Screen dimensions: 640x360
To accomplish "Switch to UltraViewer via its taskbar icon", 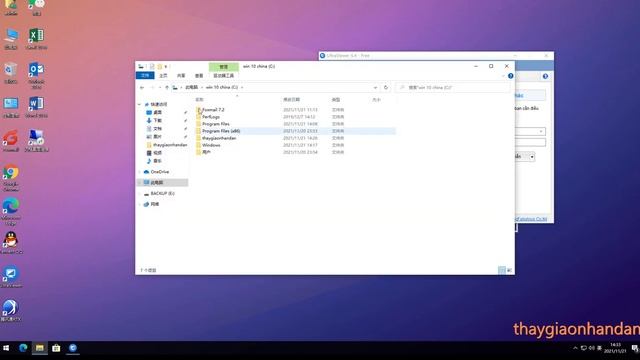I will point(73,348).
